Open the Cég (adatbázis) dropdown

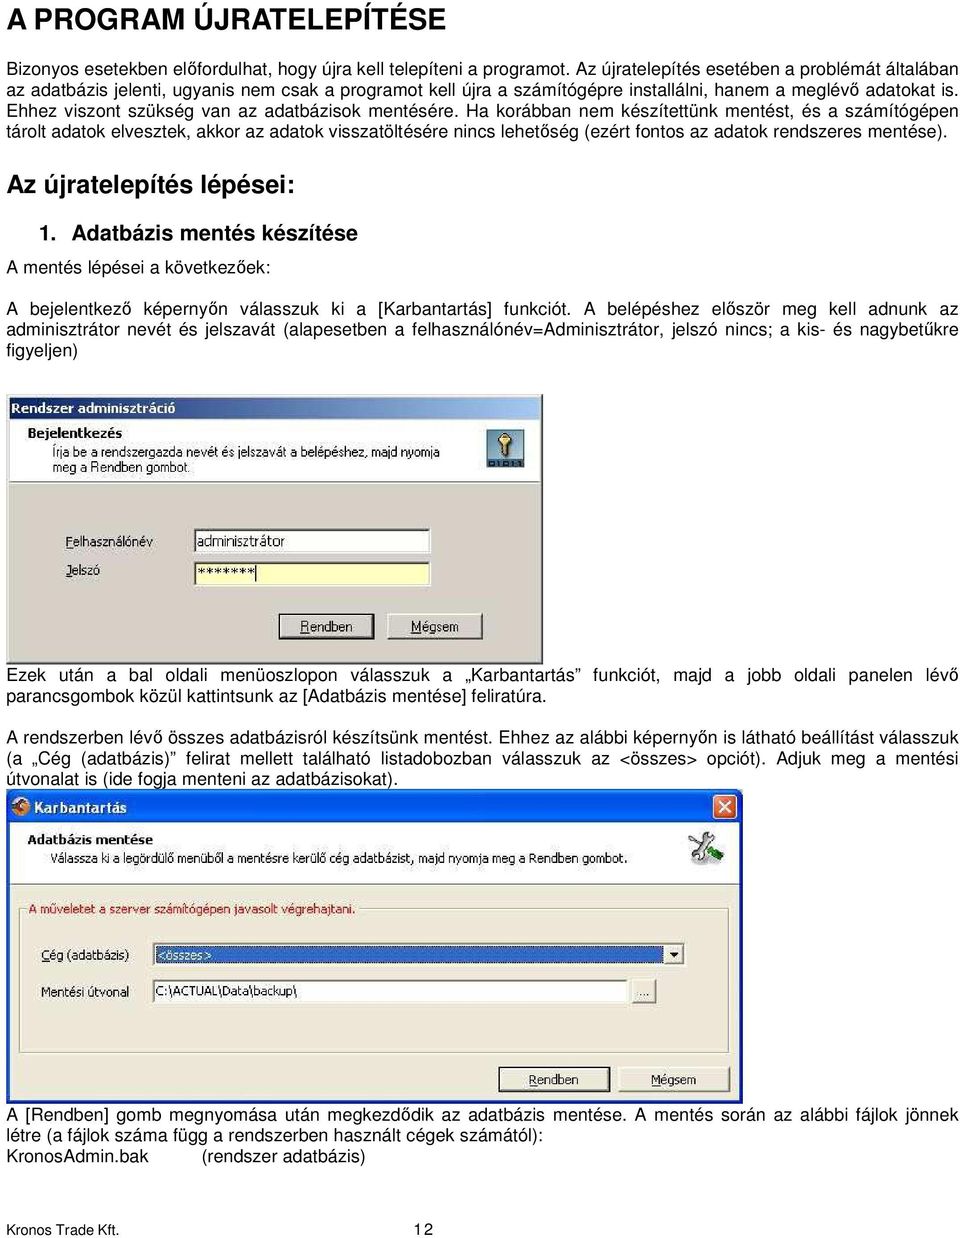click(675, 954)
